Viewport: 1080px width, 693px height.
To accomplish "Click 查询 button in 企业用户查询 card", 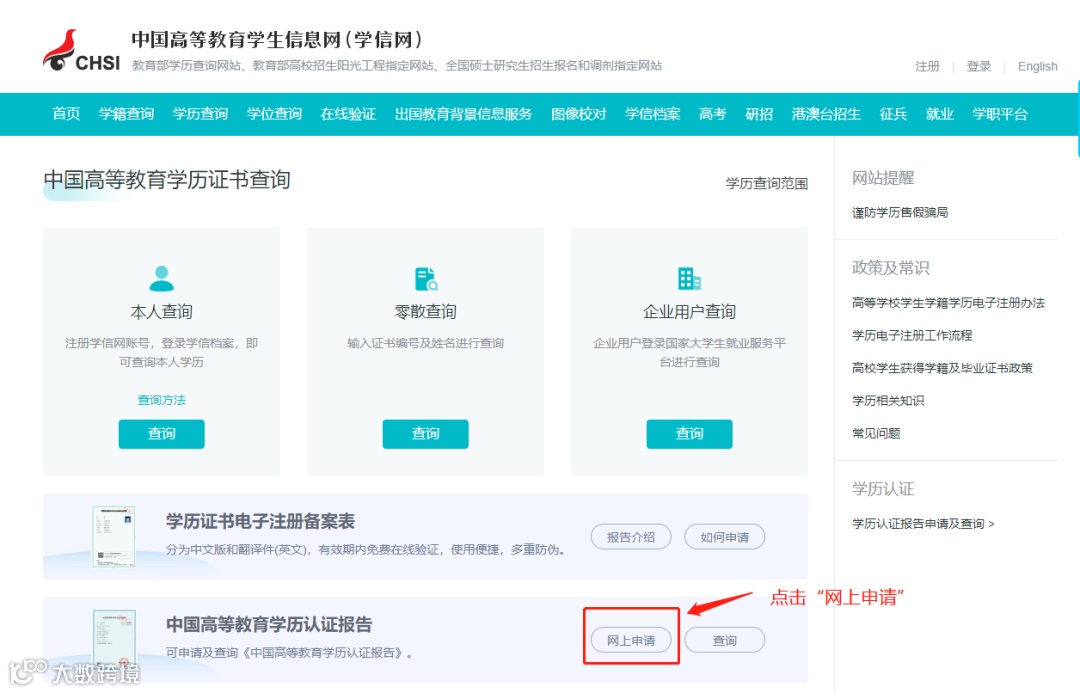I will (689, 434).
